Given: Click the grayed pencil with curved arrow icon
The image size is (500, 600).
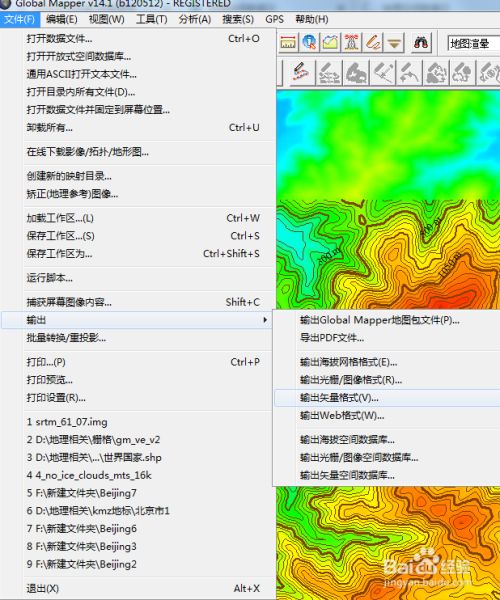Looking at the screenshot, I should tap(409, 73).
